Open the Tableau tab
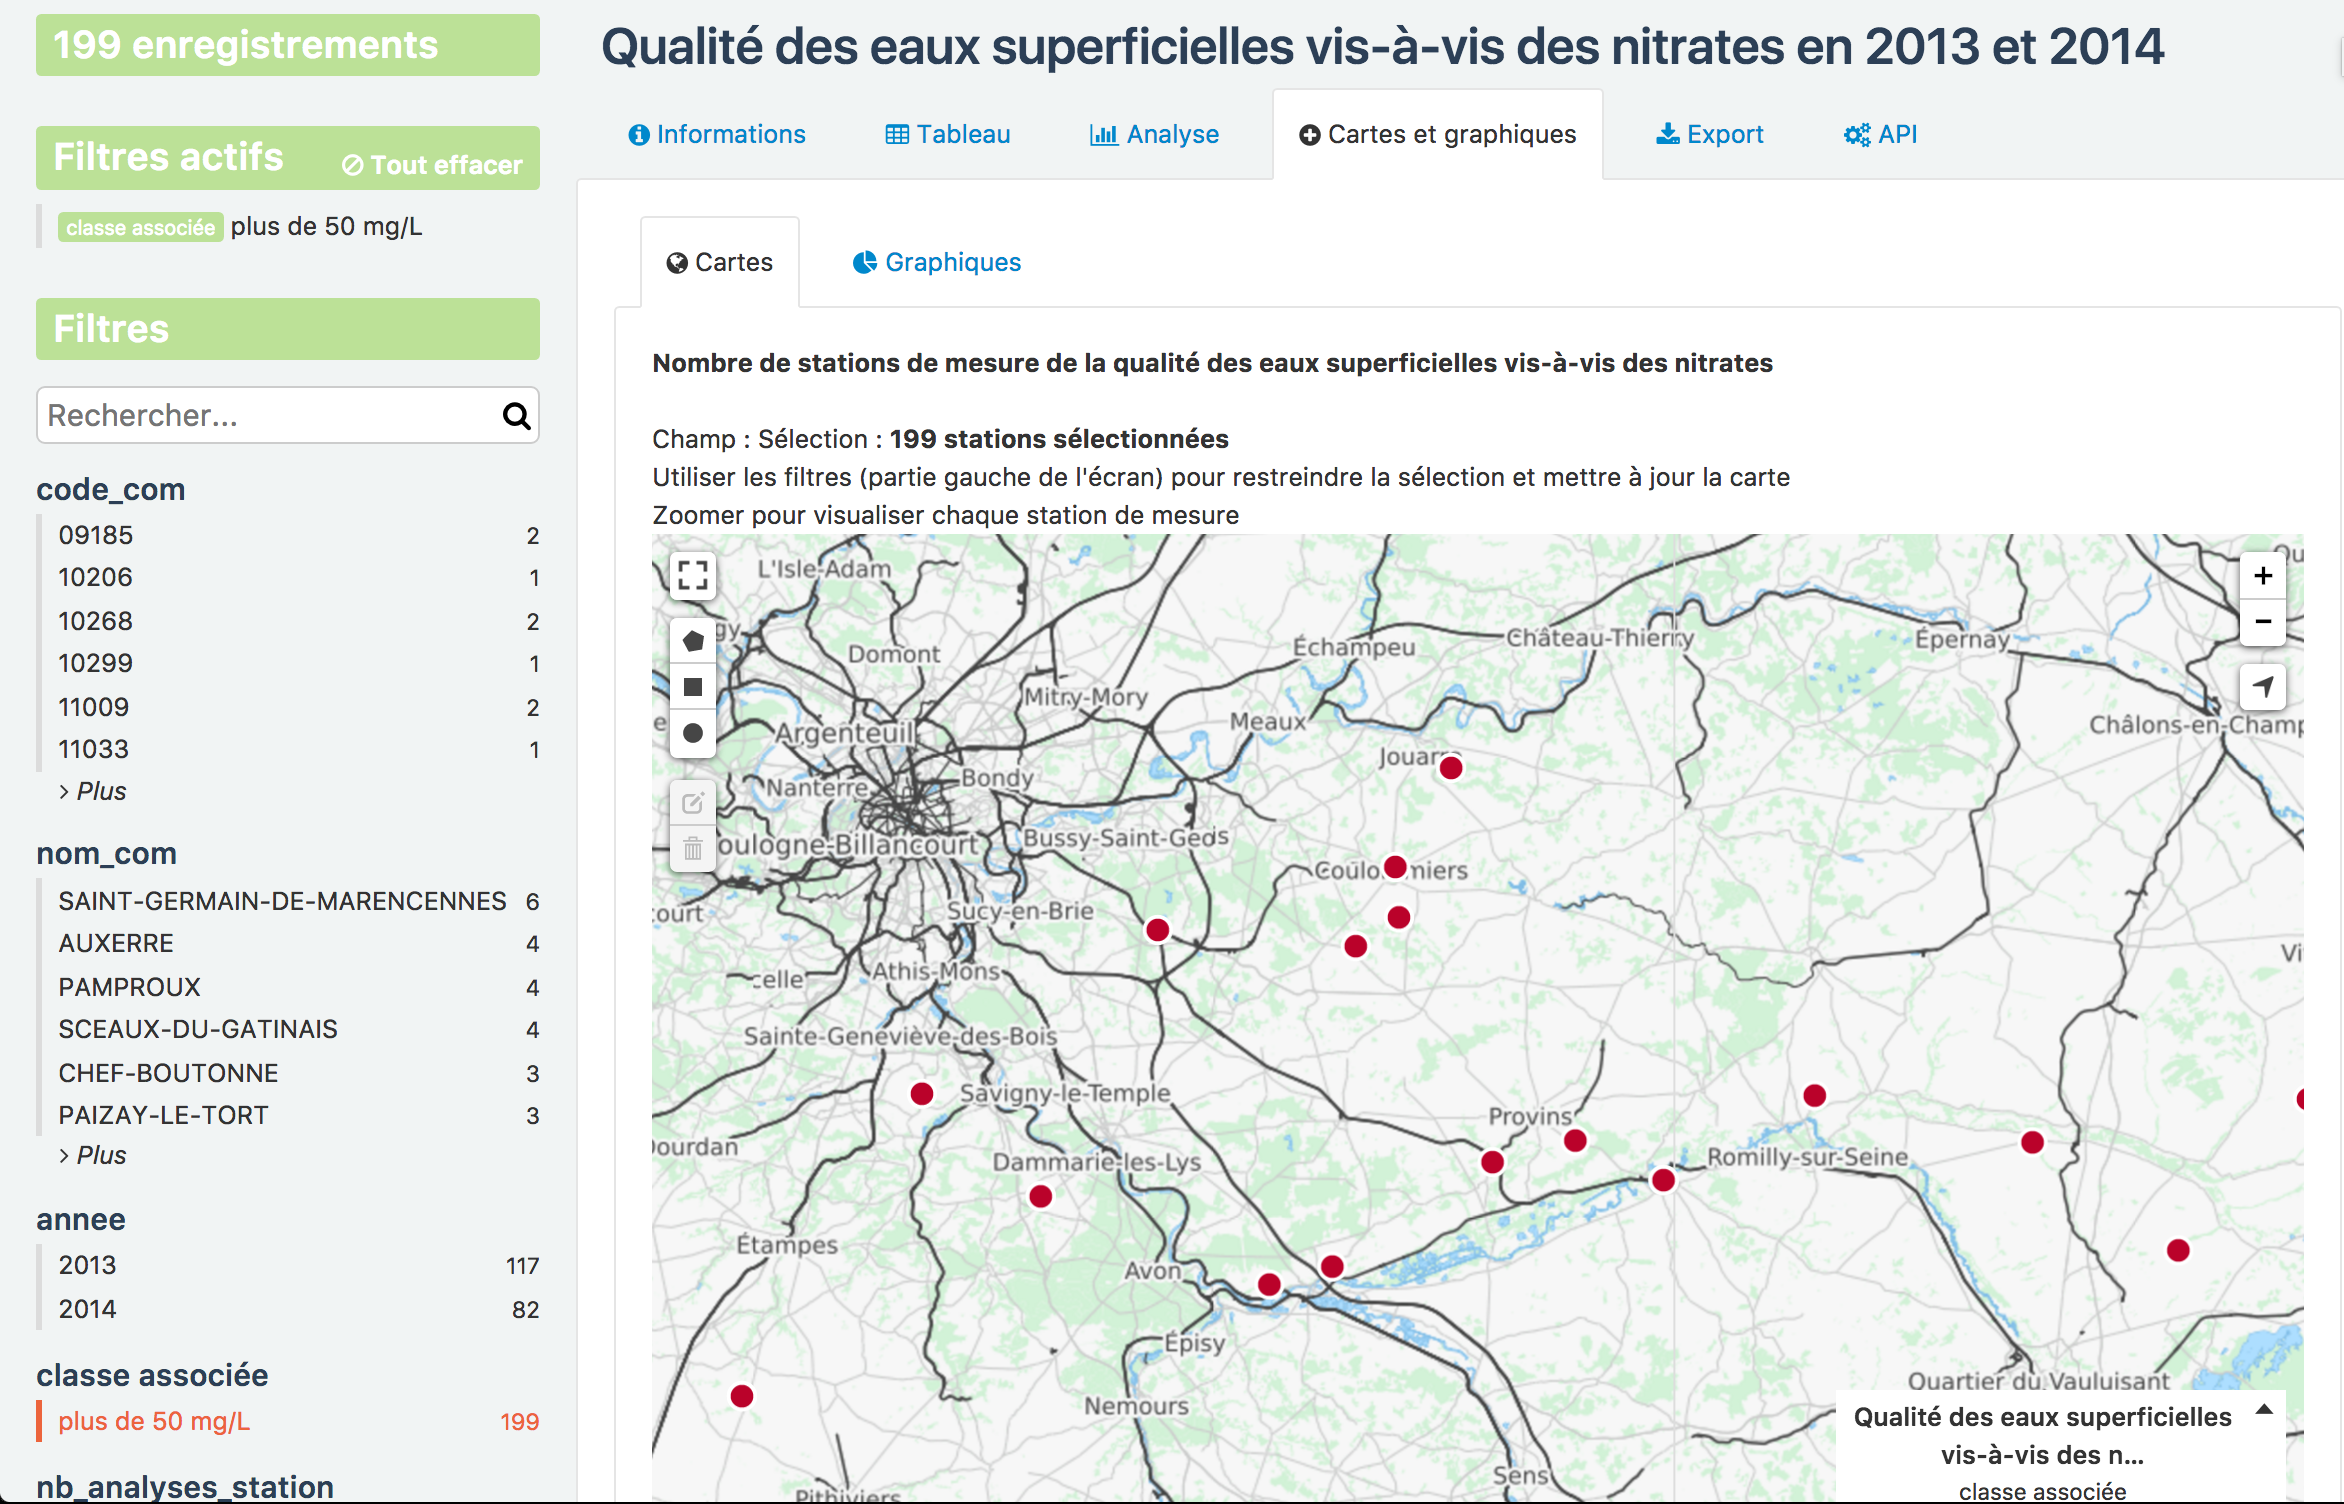This screenshot has width=2344, height=1504. tap(948, 134)
